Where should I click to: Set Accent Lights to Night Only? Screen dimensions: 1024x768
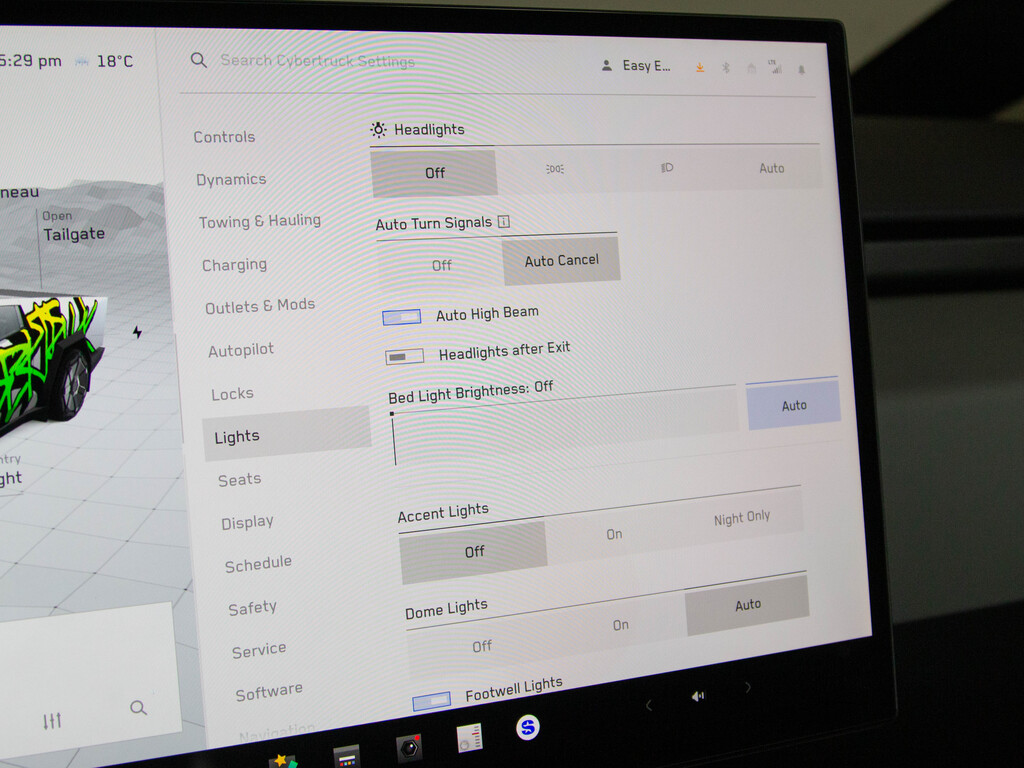pos(742,518)
